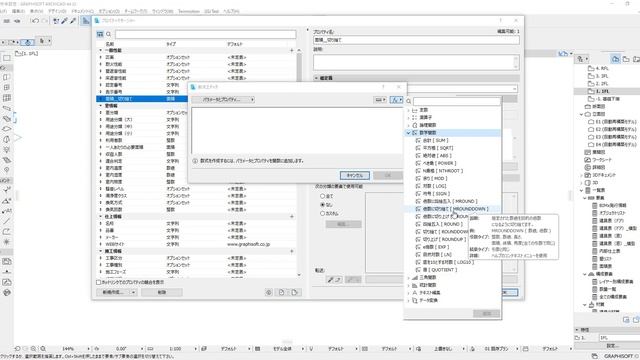Open the ヘルプ menu
The image size is (640, 360).
coord(231,11)
